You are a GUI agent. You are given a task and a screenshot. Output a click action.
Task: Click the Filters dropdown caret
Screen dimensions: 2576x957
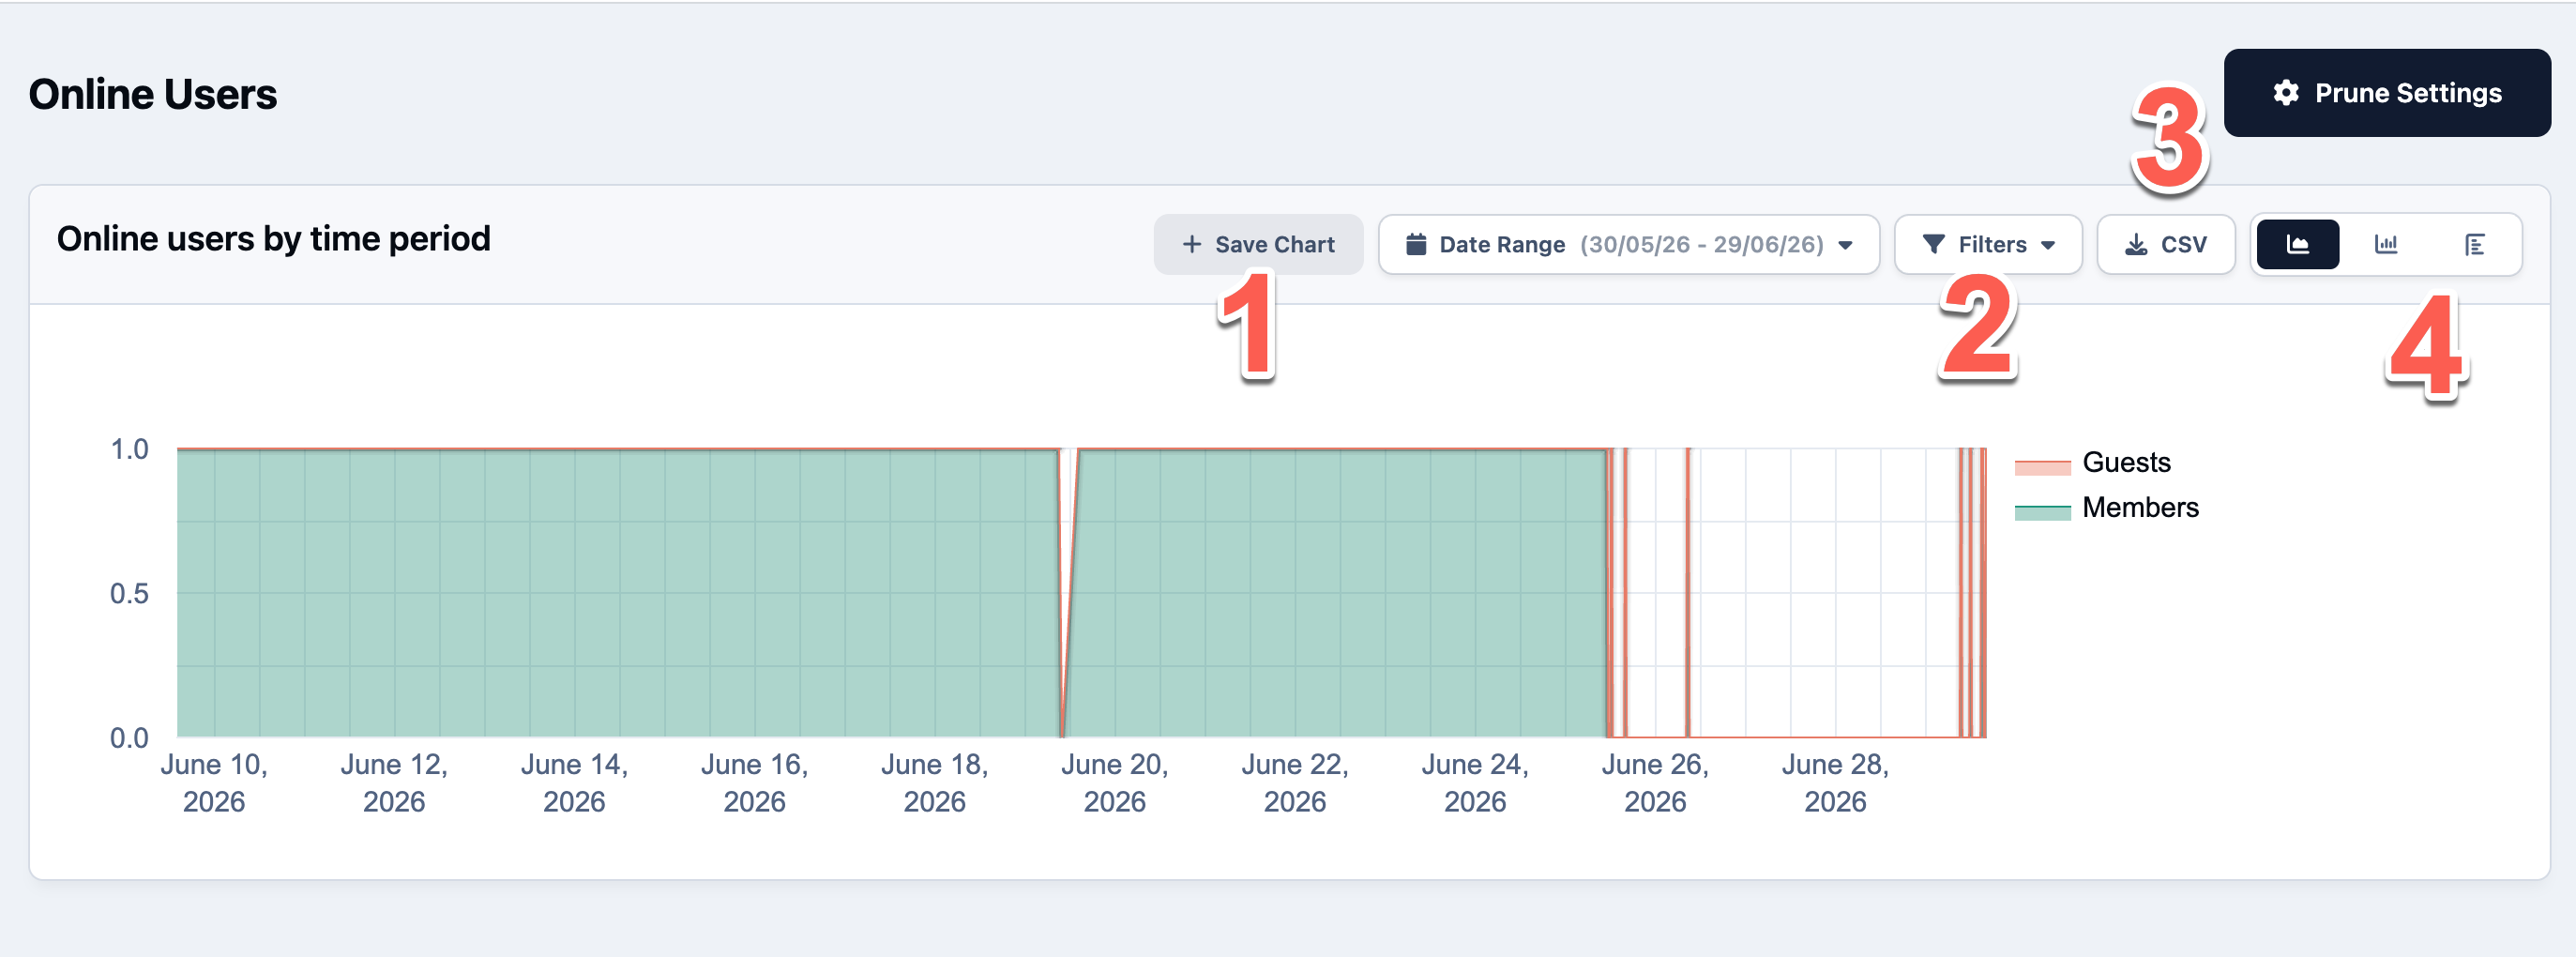tap(2048, 245)
